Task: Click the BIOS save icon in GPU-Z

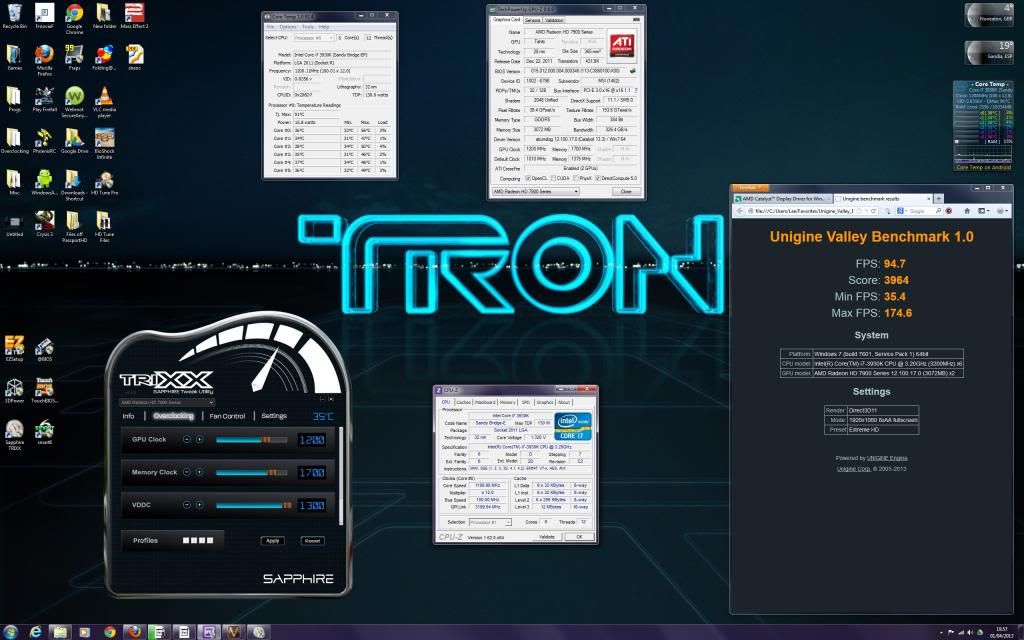Action: [632, 71]
